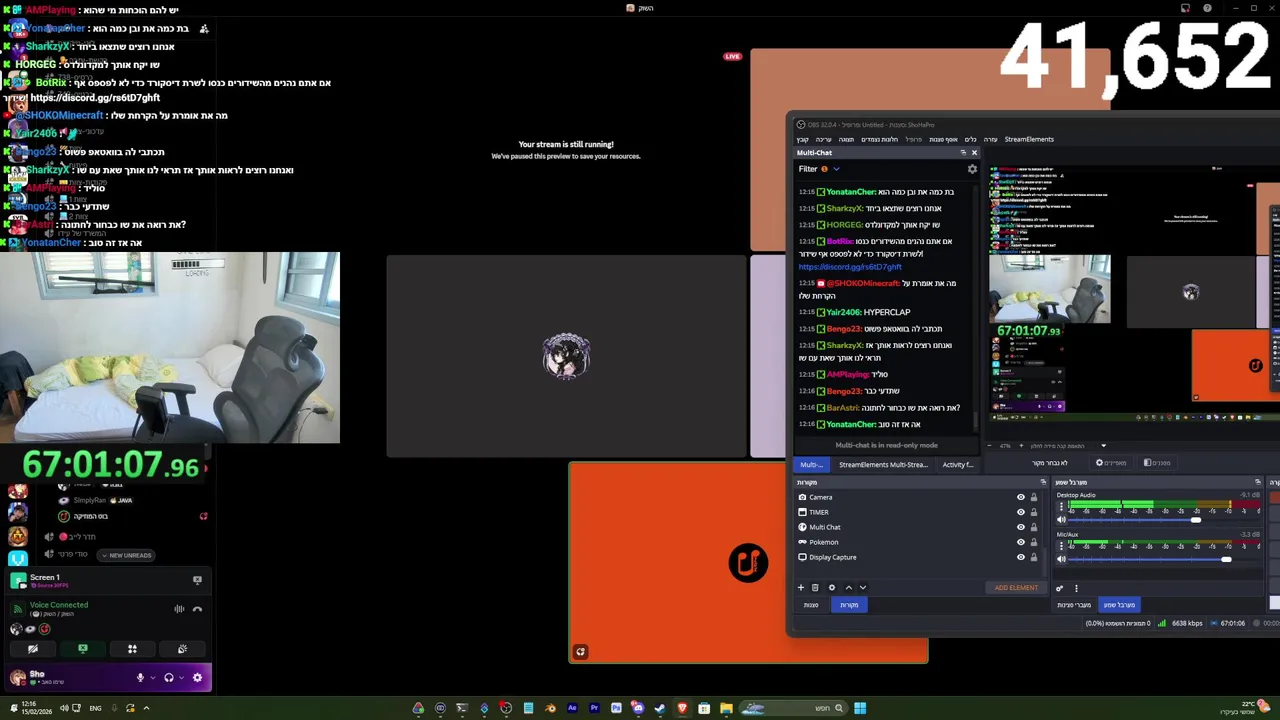The width and height of the screenshot is (1280, 720).
Task: Open StreamElements menu in OBS
Action: tap(1029, 139)
